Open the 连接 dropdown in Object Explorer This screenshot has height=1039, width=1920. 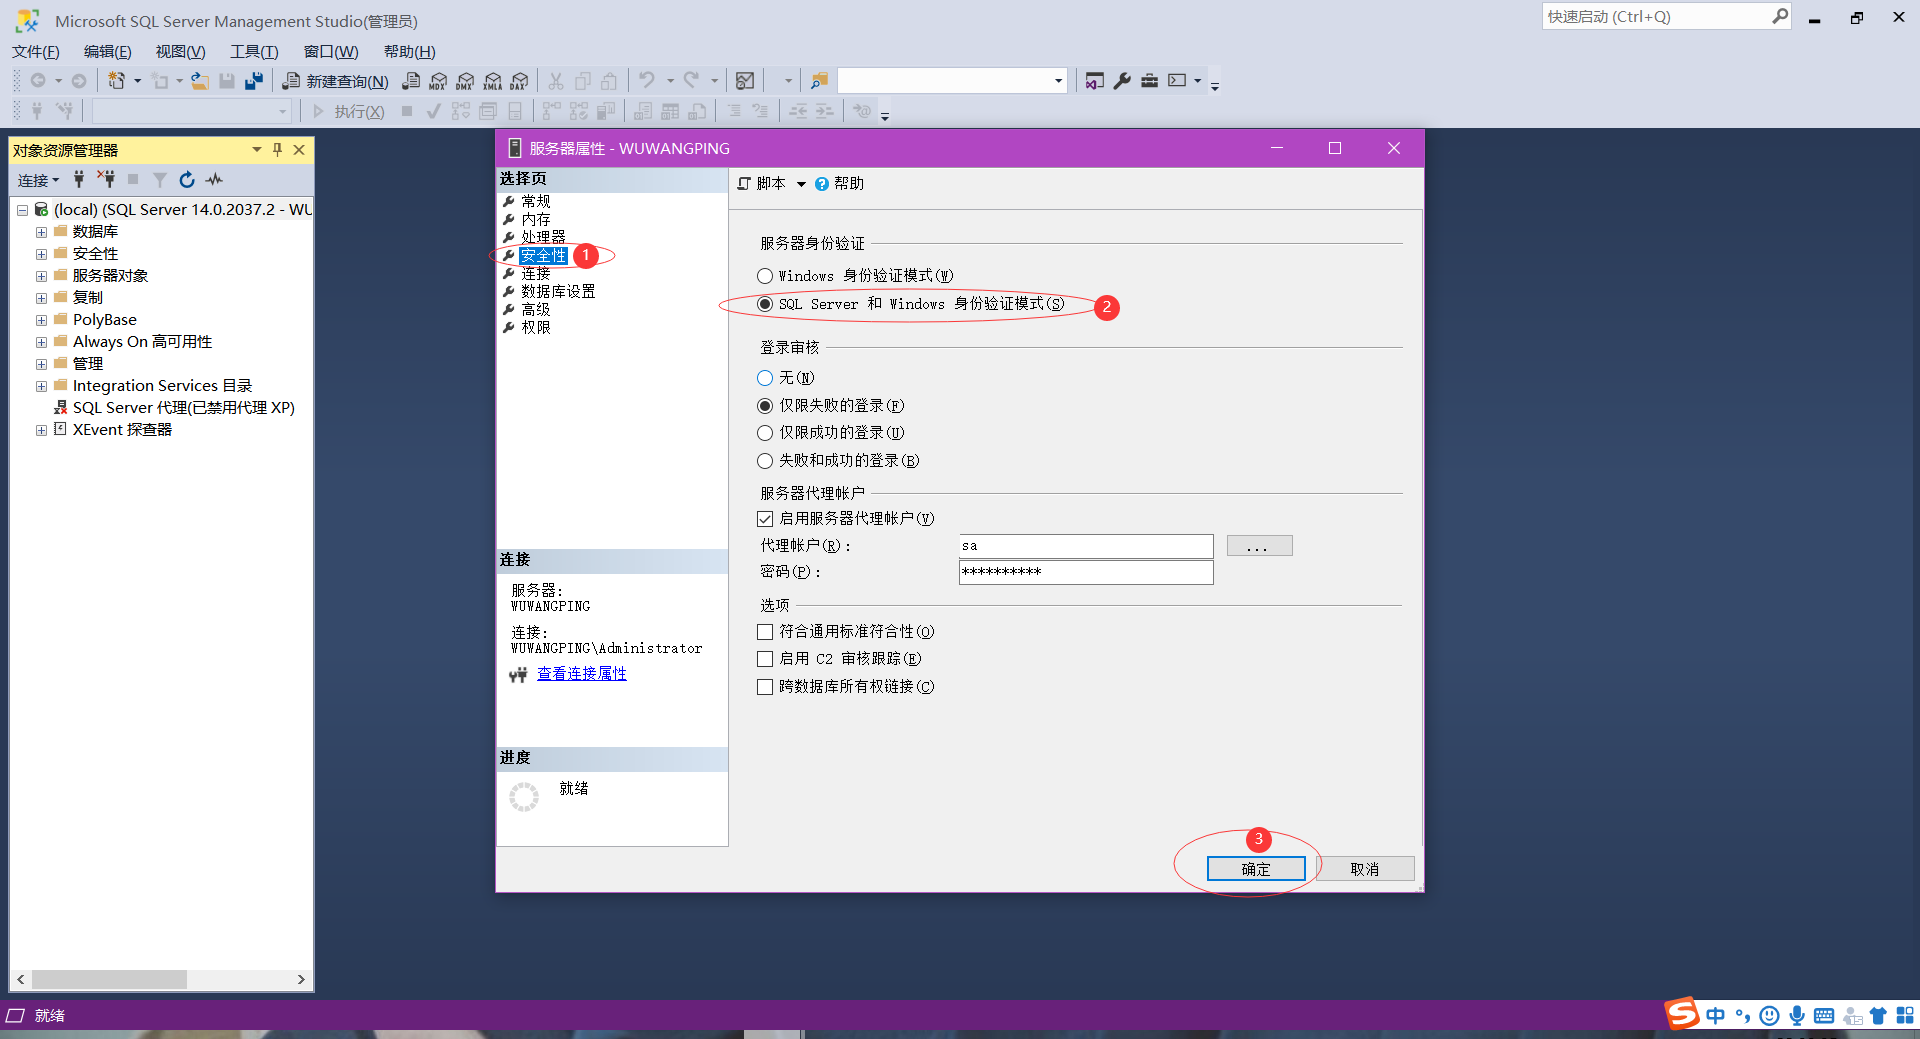(39, 180)
